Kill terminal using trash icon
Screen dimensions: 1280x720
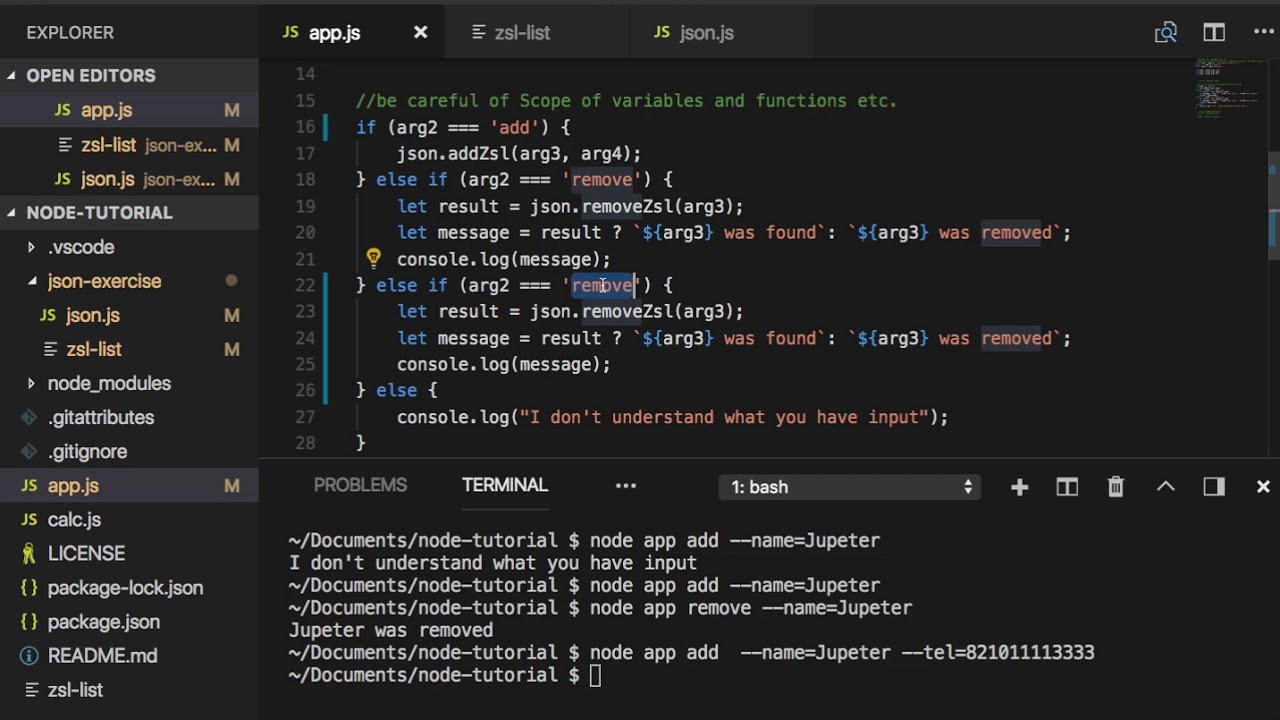1116,487
